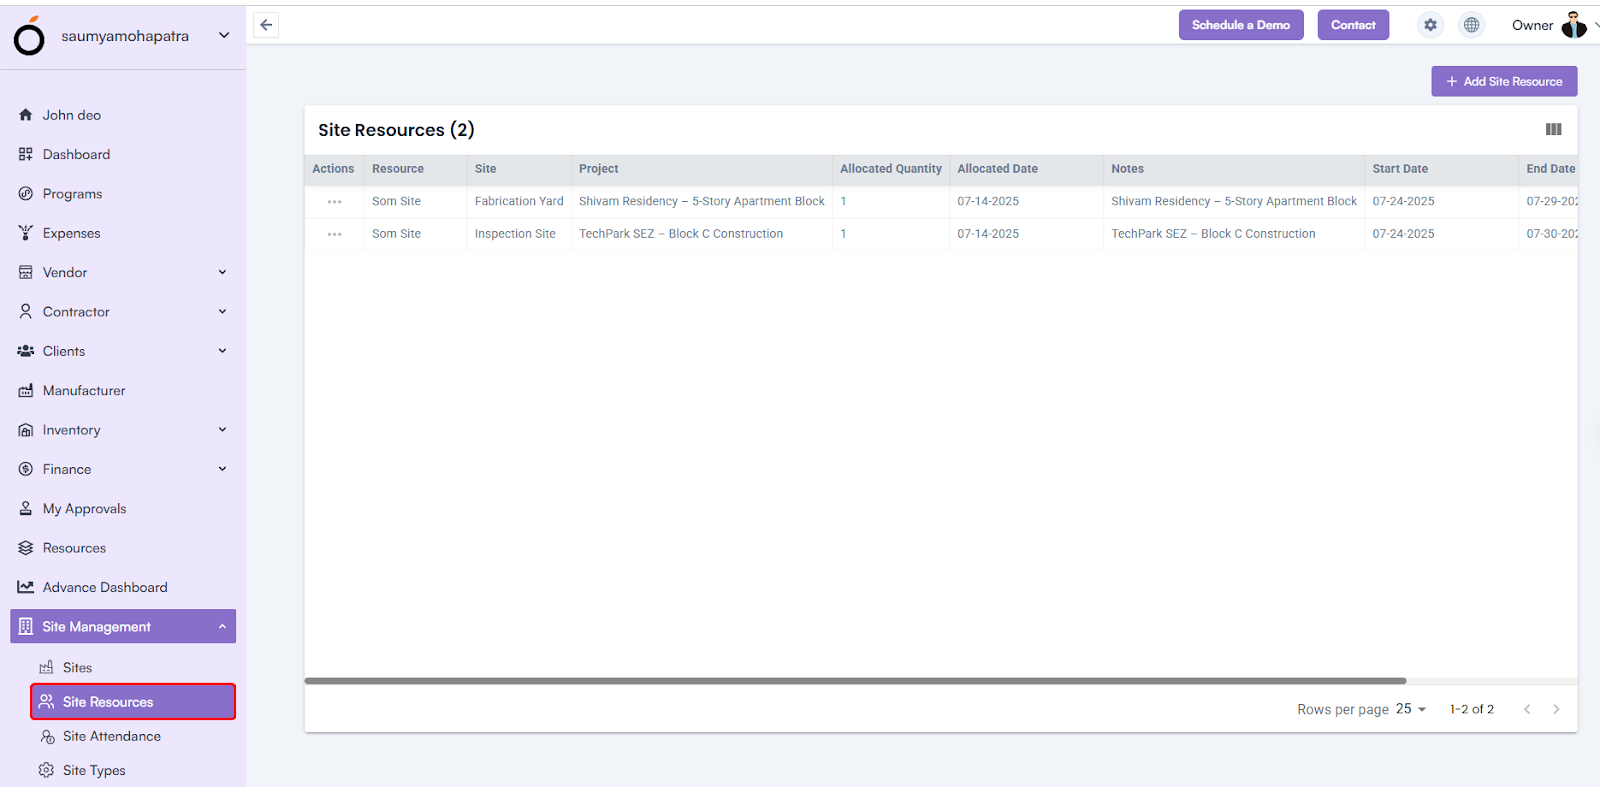Click the Programs icon in sidebar
Image resolution: width=1600 pixels, height=787 pixels.
pyautogui.click(x=26, y=194)
